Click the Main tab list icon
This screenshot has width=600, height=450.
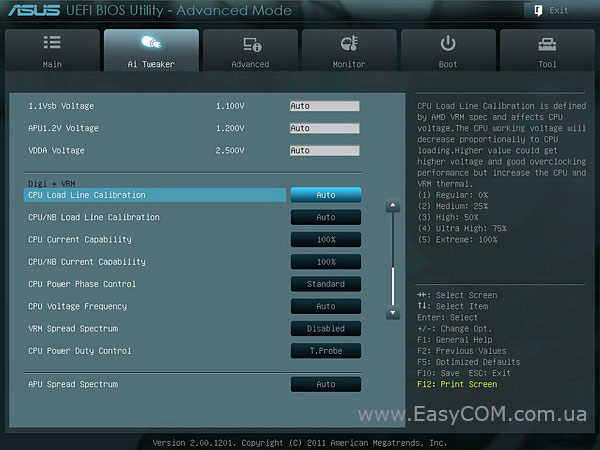tap(52, 42)
